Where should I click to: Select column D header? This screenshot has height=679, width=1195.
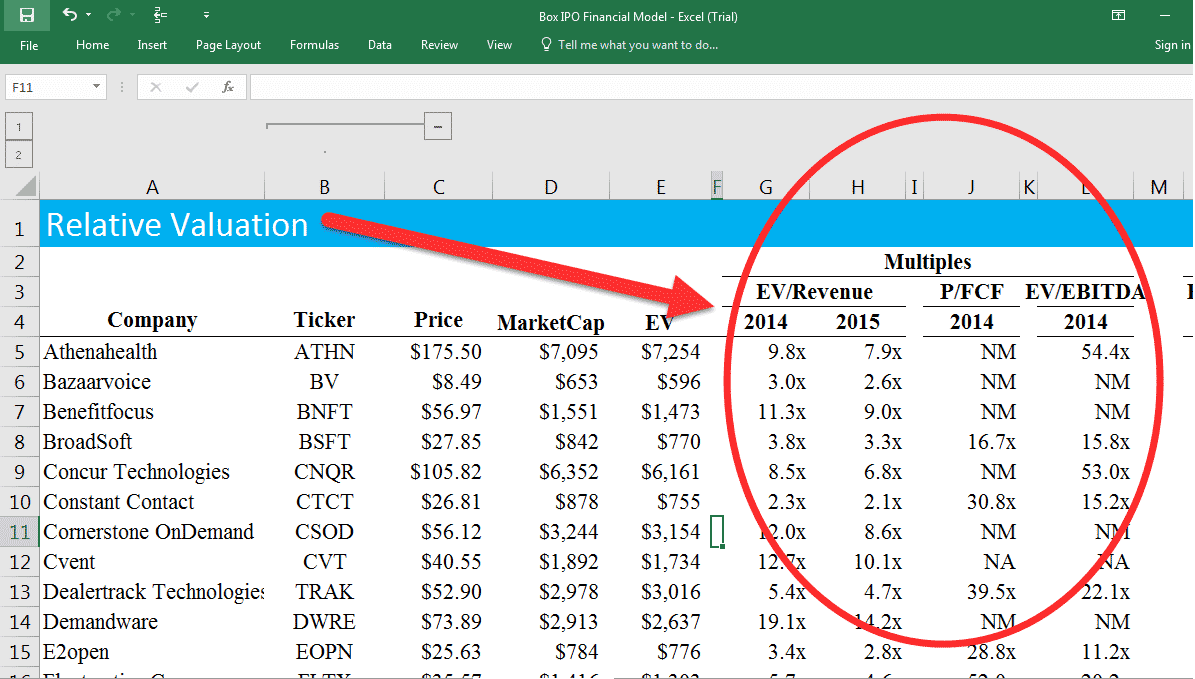click(551, 187)
